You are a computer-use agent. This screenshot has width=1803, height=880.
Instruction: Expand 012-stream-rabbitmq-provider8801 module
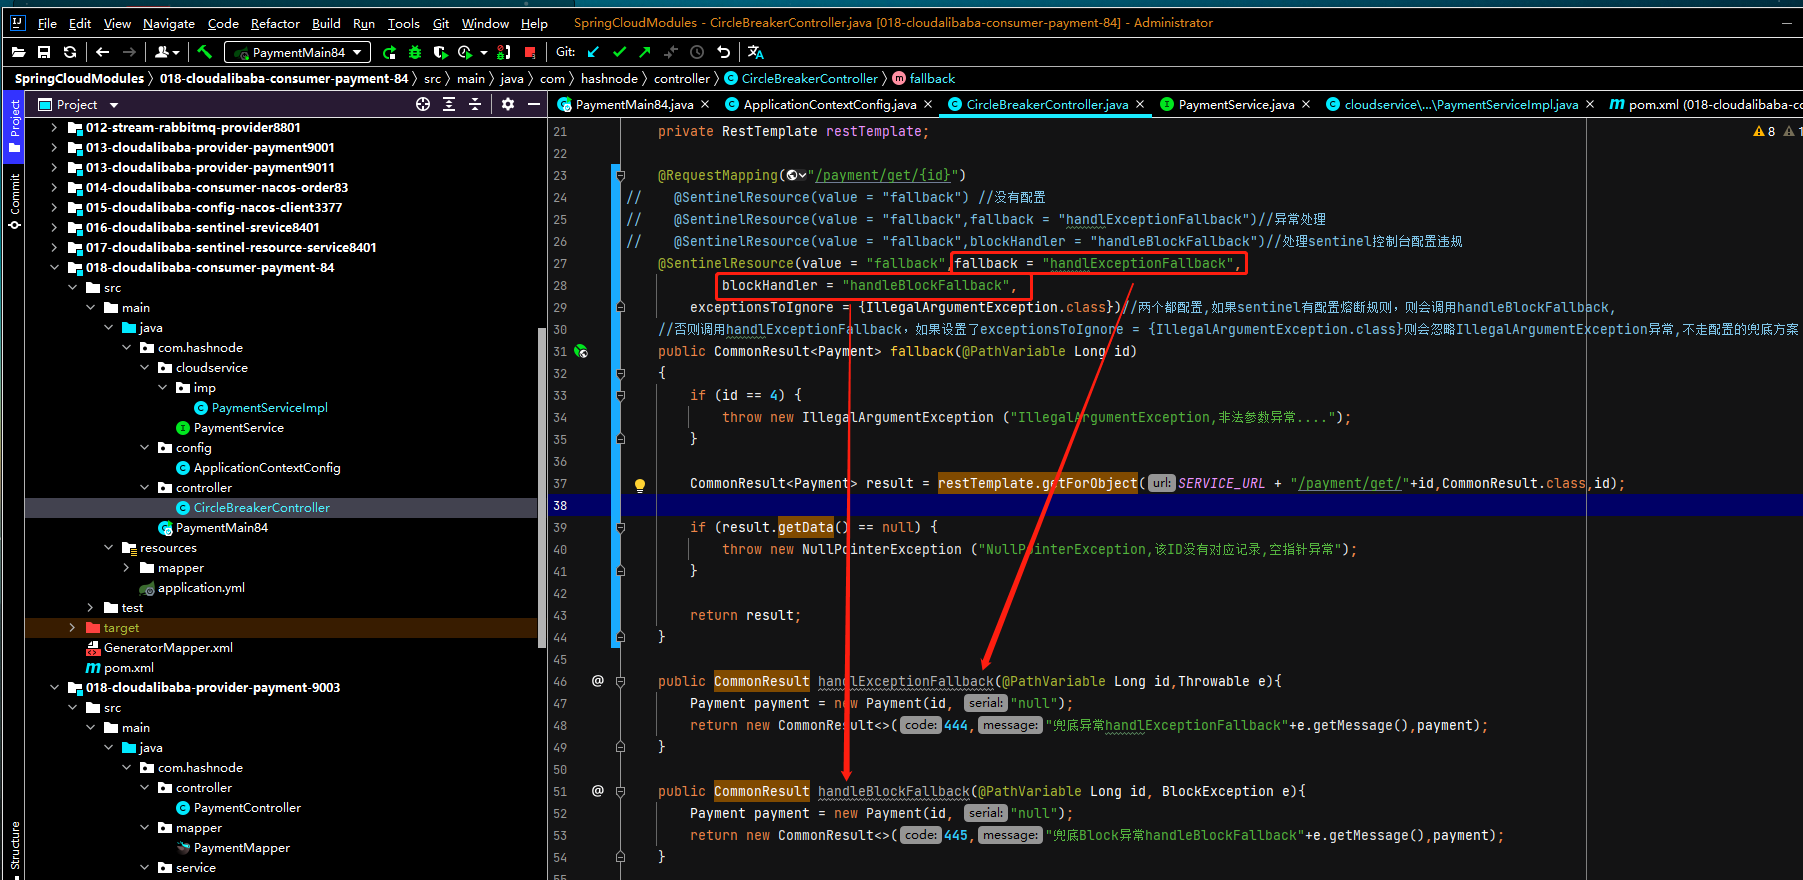pyautogui.click(x=54, y=127)
